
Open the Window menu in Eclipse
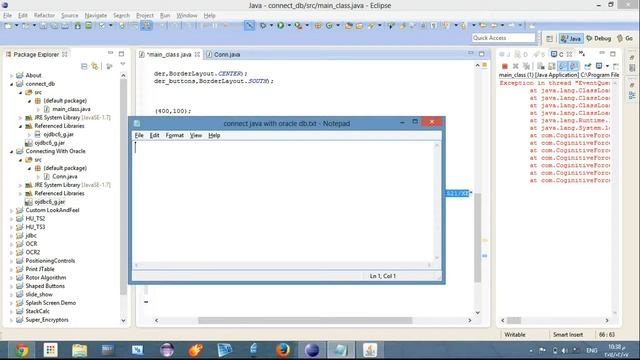(187, 16)
